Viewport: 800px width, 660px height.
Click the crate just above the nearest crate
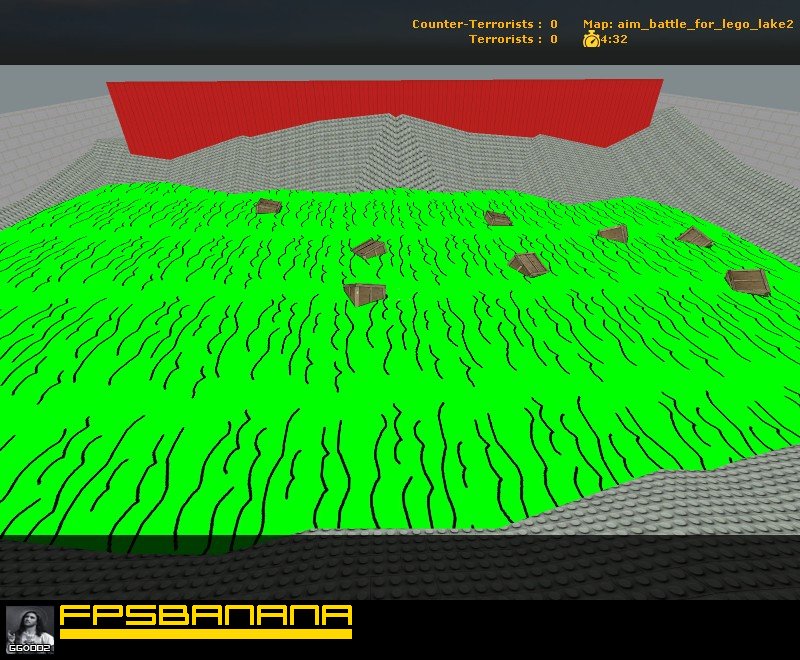pos(369,248)
